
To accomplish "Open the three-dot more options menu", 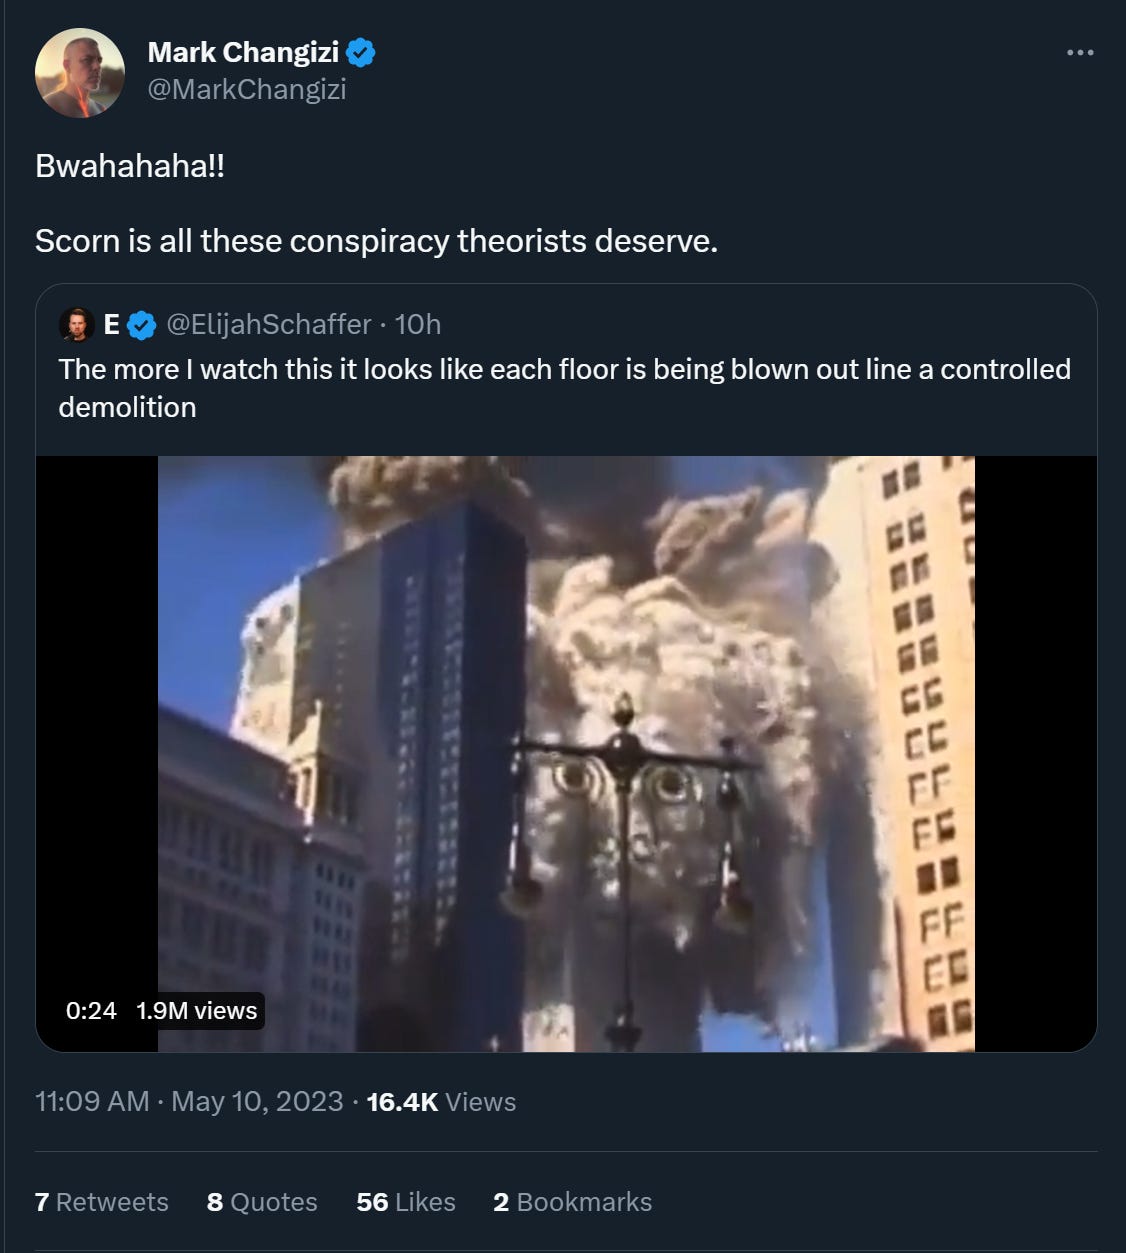I will [x=1080, y=53].
